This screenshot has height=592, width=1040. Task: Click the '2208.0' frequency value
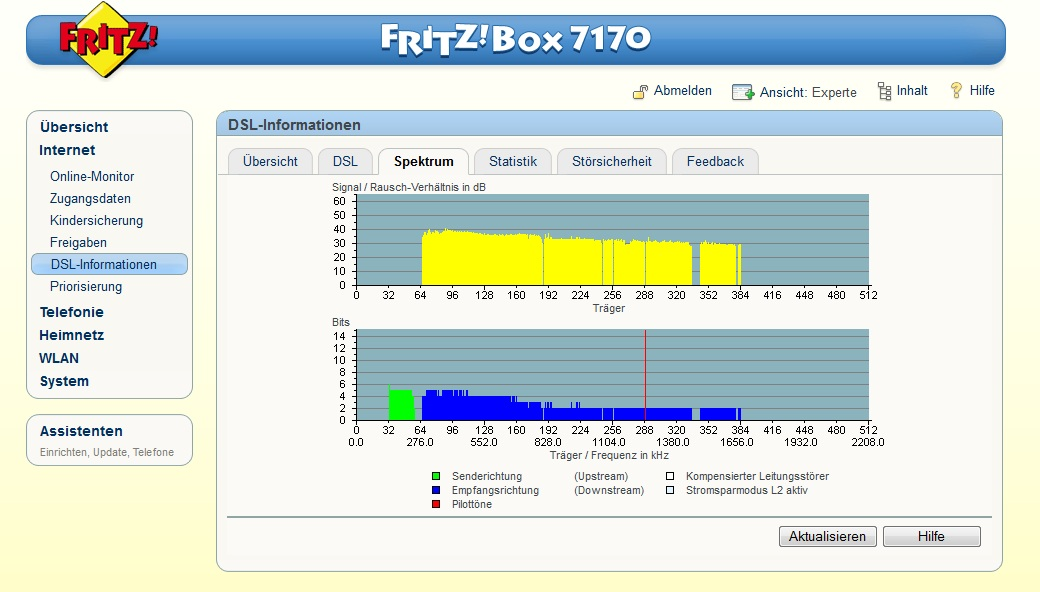(x=868, y=442)
